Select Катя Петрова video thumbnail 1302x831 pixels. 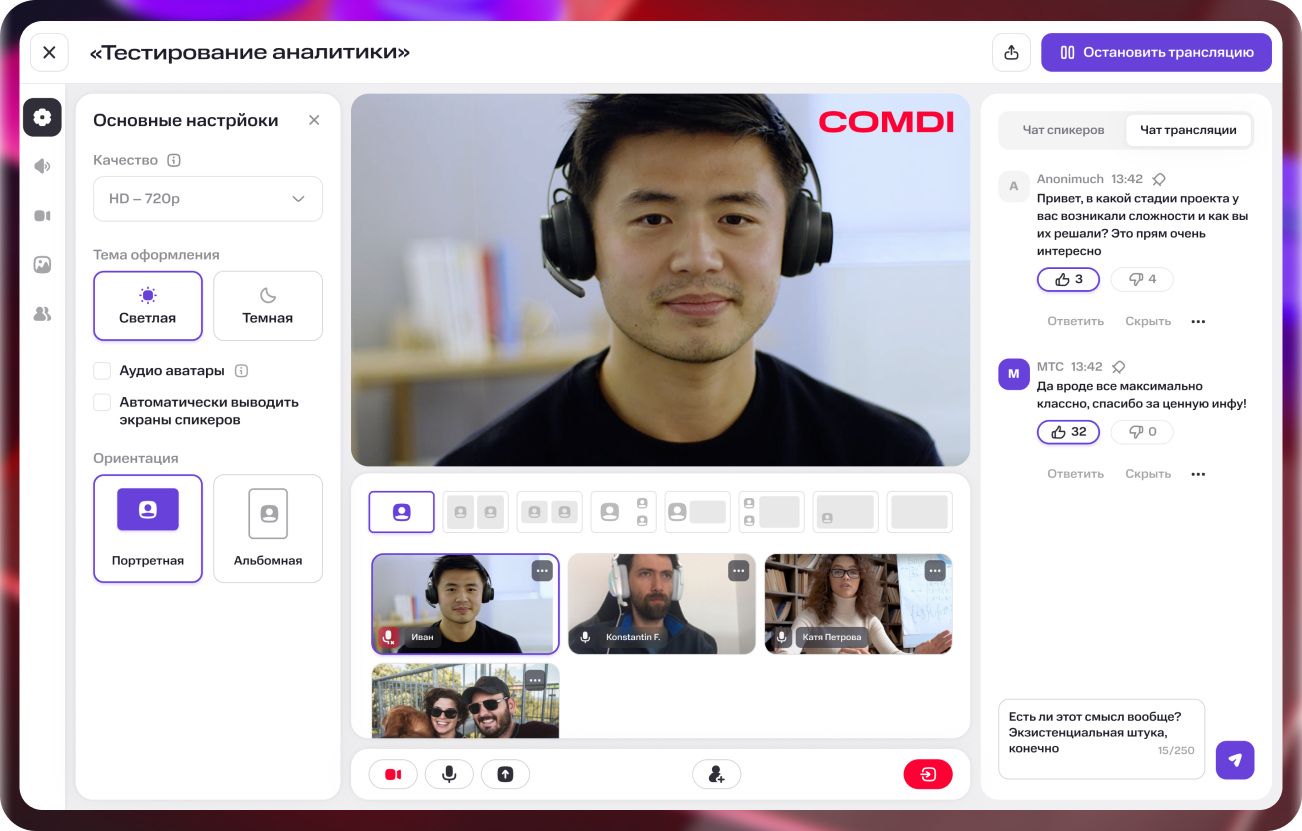tap(858, 604)
